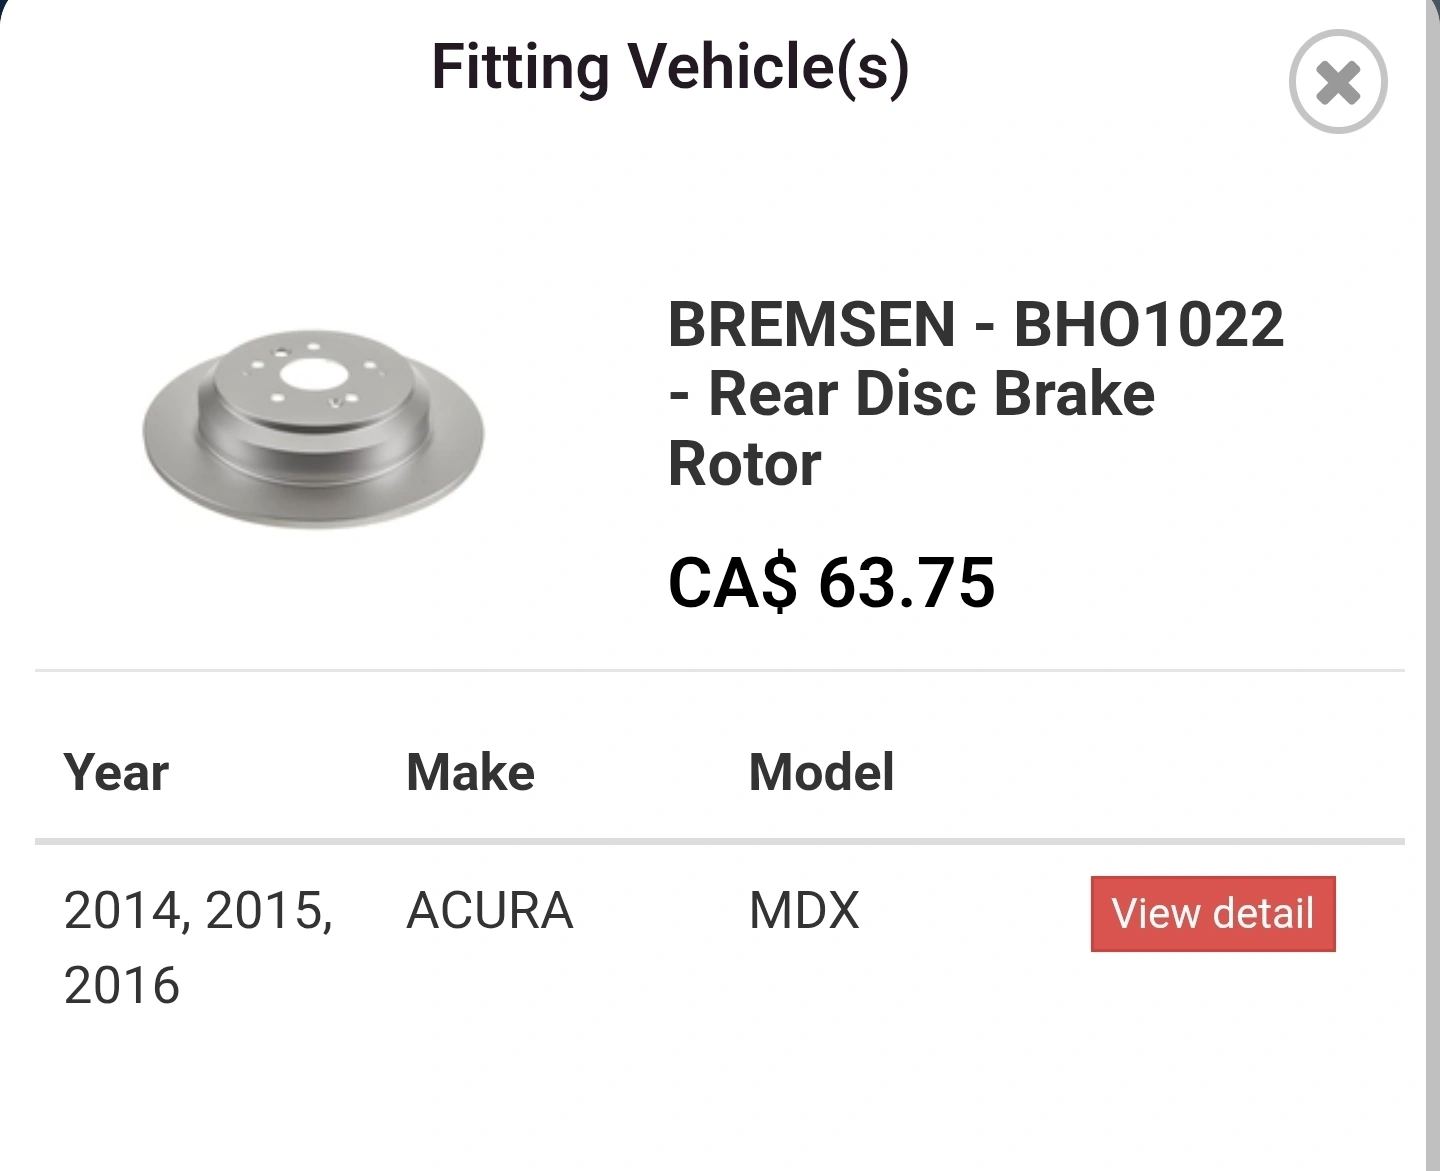Click the Fitting Vehicle(s) heading
Screen dimensions: 1440x1171
[670, 67]
